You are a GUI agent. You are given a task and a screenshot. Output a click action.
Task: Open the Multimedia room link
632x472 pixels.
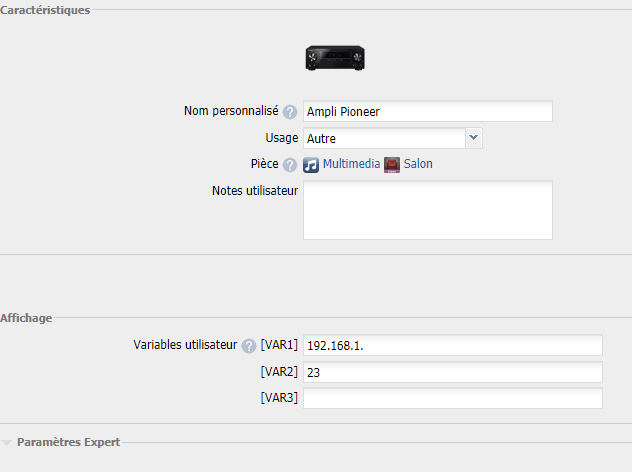pos(351,164)
